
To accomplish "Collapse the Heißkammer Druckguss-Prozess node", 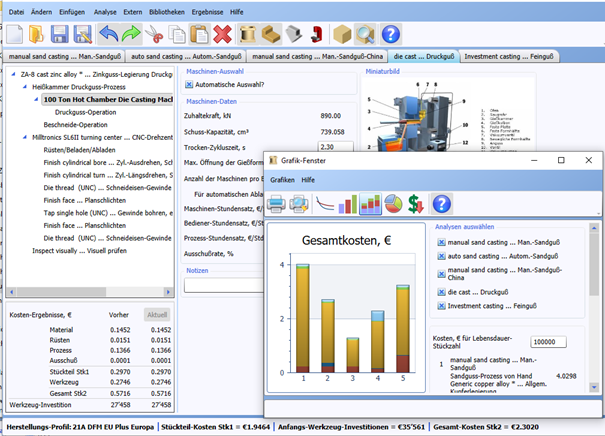I will [x=25, y=87].
